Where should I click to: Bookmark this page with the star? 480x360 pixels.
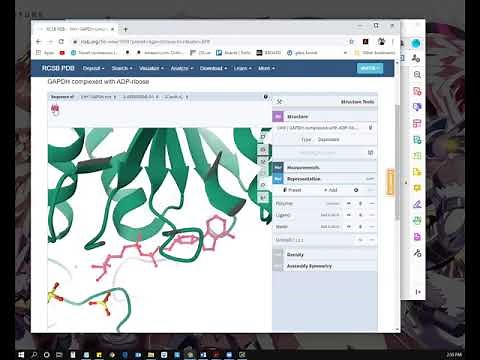[351, 42]
